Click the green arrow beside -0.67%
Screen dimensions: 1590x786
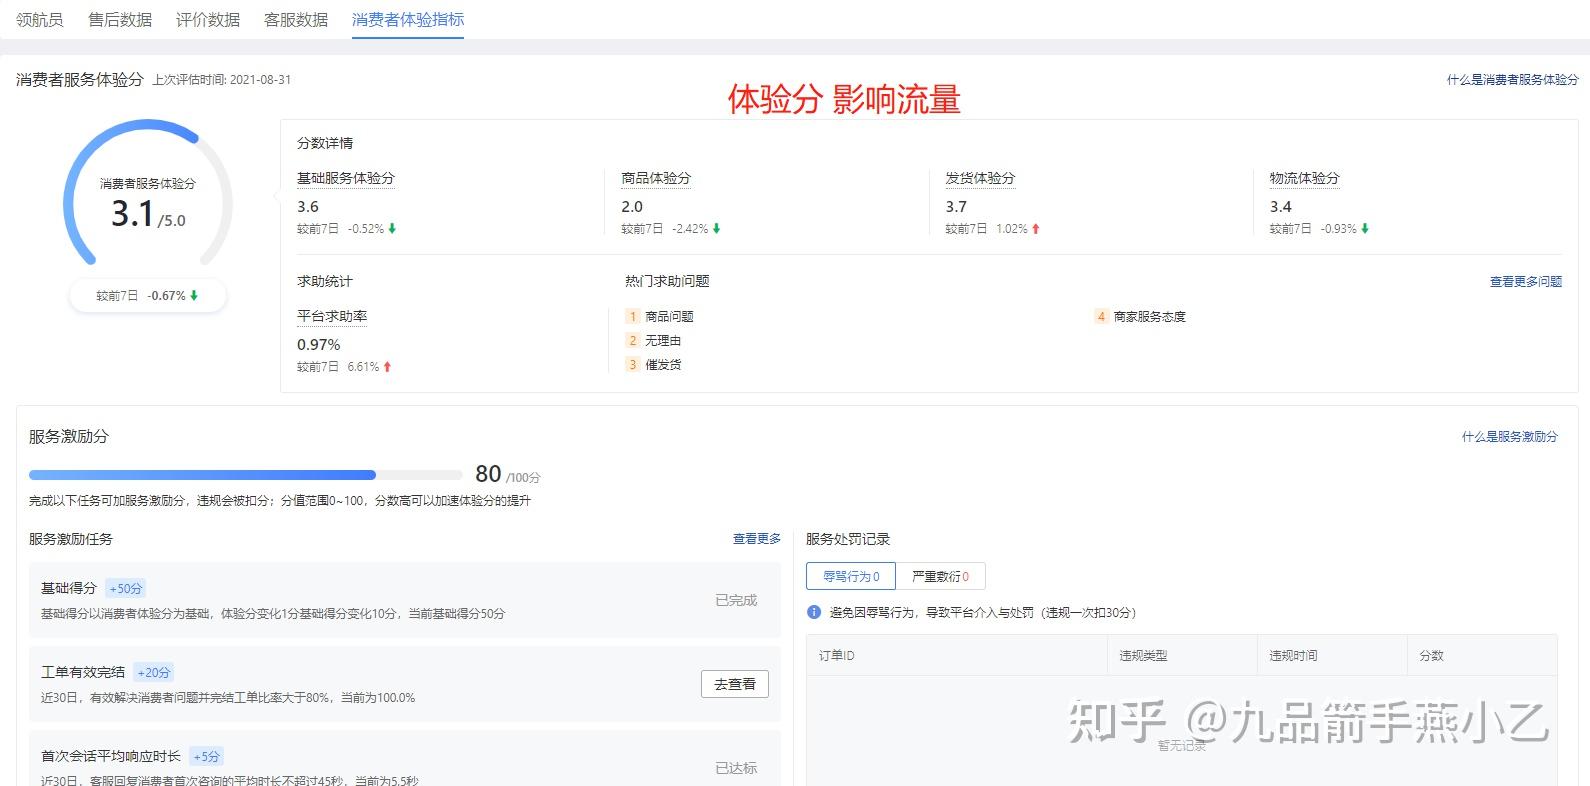coord(194,296)
